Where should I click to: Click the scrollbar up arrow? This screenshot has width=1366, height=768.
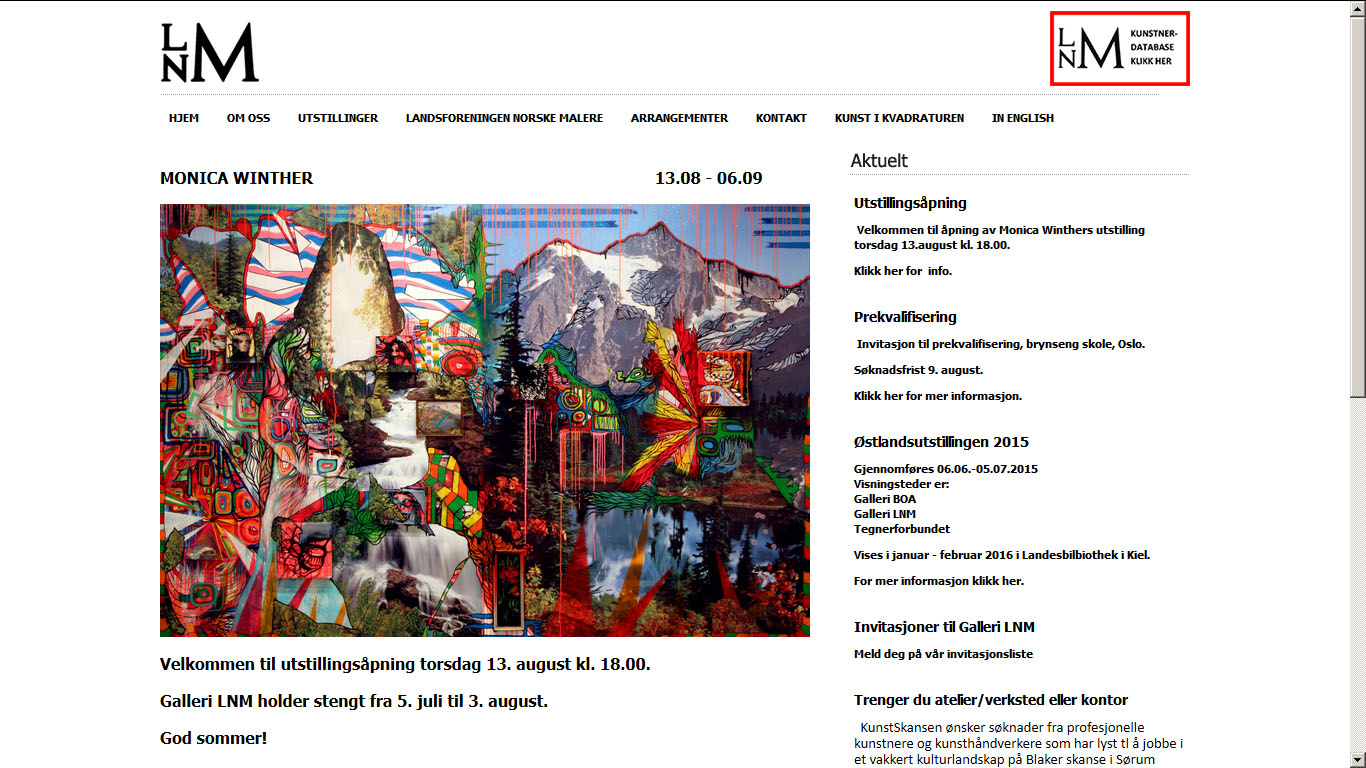click(1357, 8)
